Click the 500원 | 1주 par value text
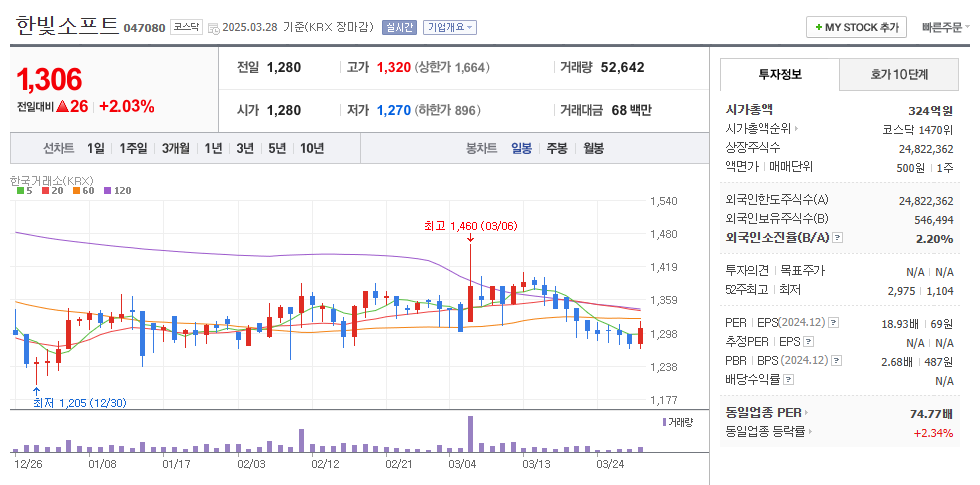The image size is (980, 485). click(925, 168)
